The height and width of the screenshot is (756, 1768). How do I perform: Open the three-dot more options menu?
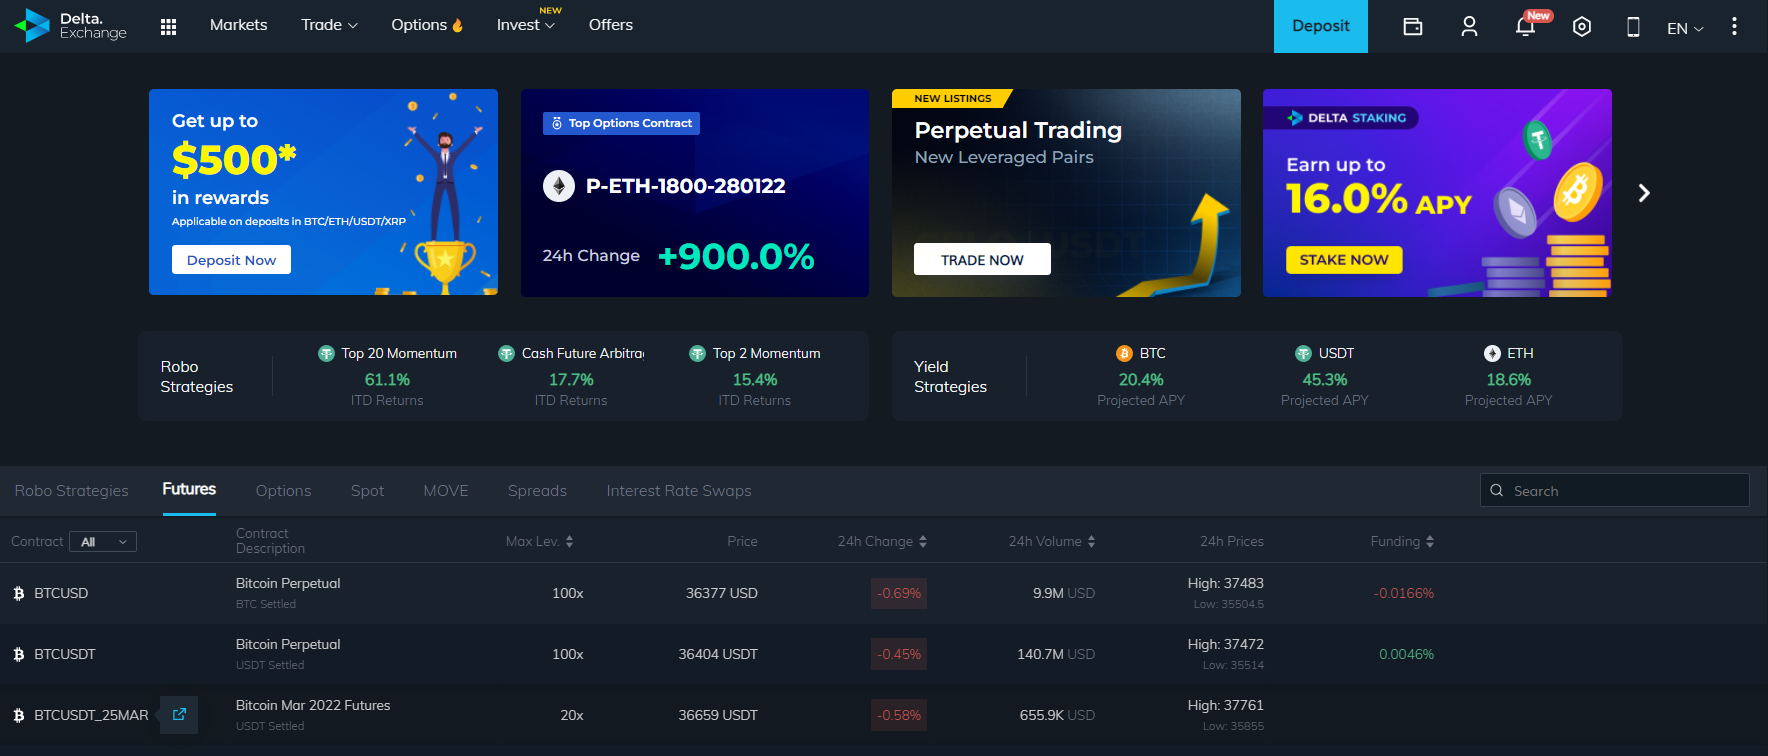[1734, 26]
